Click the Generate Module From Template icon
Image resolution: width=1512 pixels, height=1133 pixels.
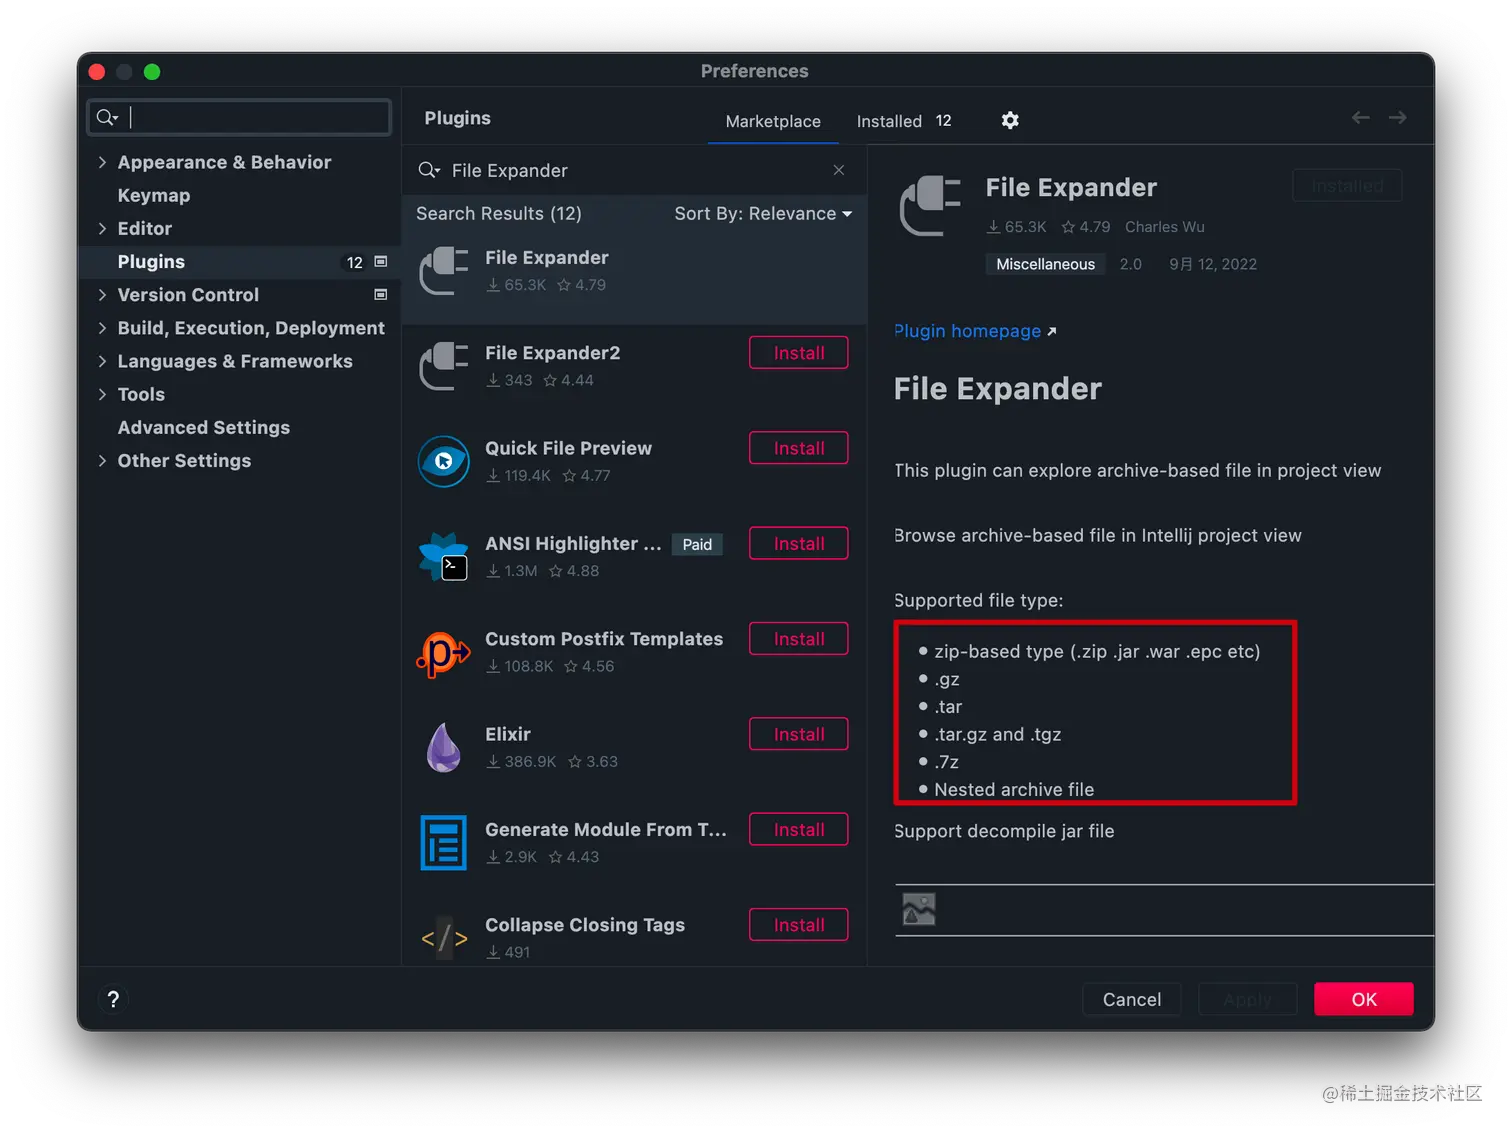click(444, 842)
